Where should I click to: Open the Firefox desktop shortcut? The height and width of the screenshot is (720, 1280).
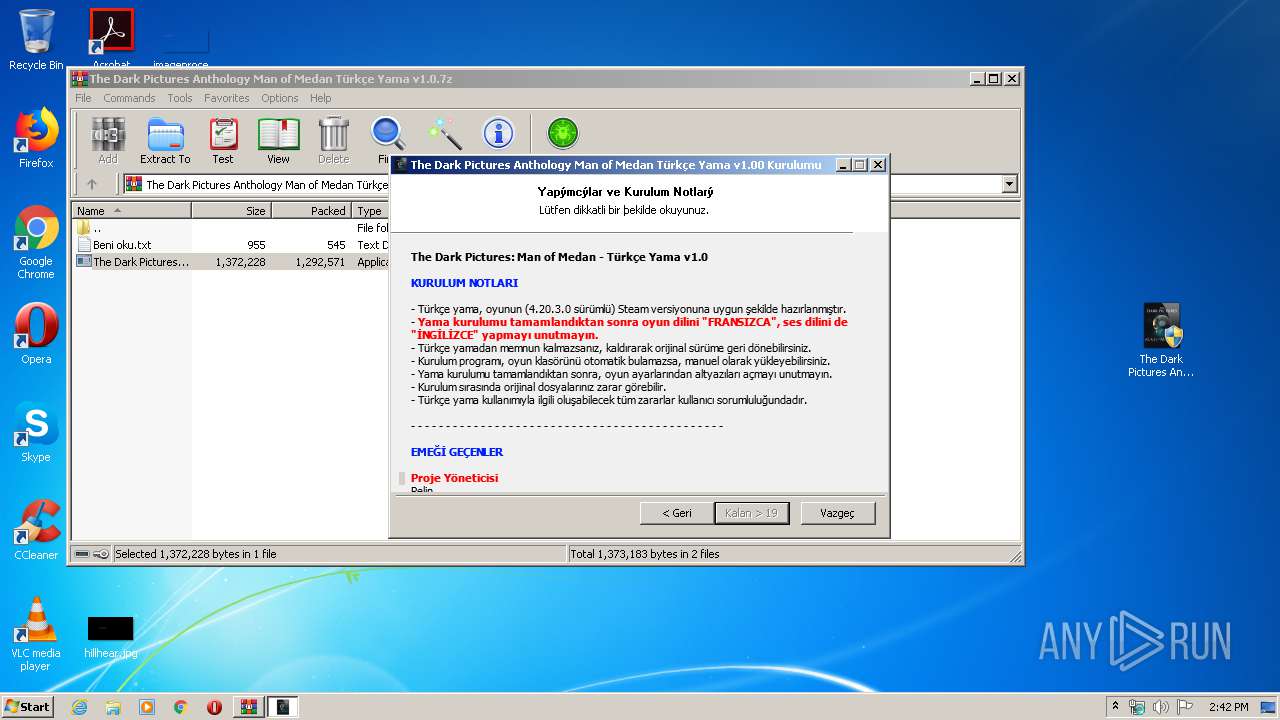tap(36, 138)
